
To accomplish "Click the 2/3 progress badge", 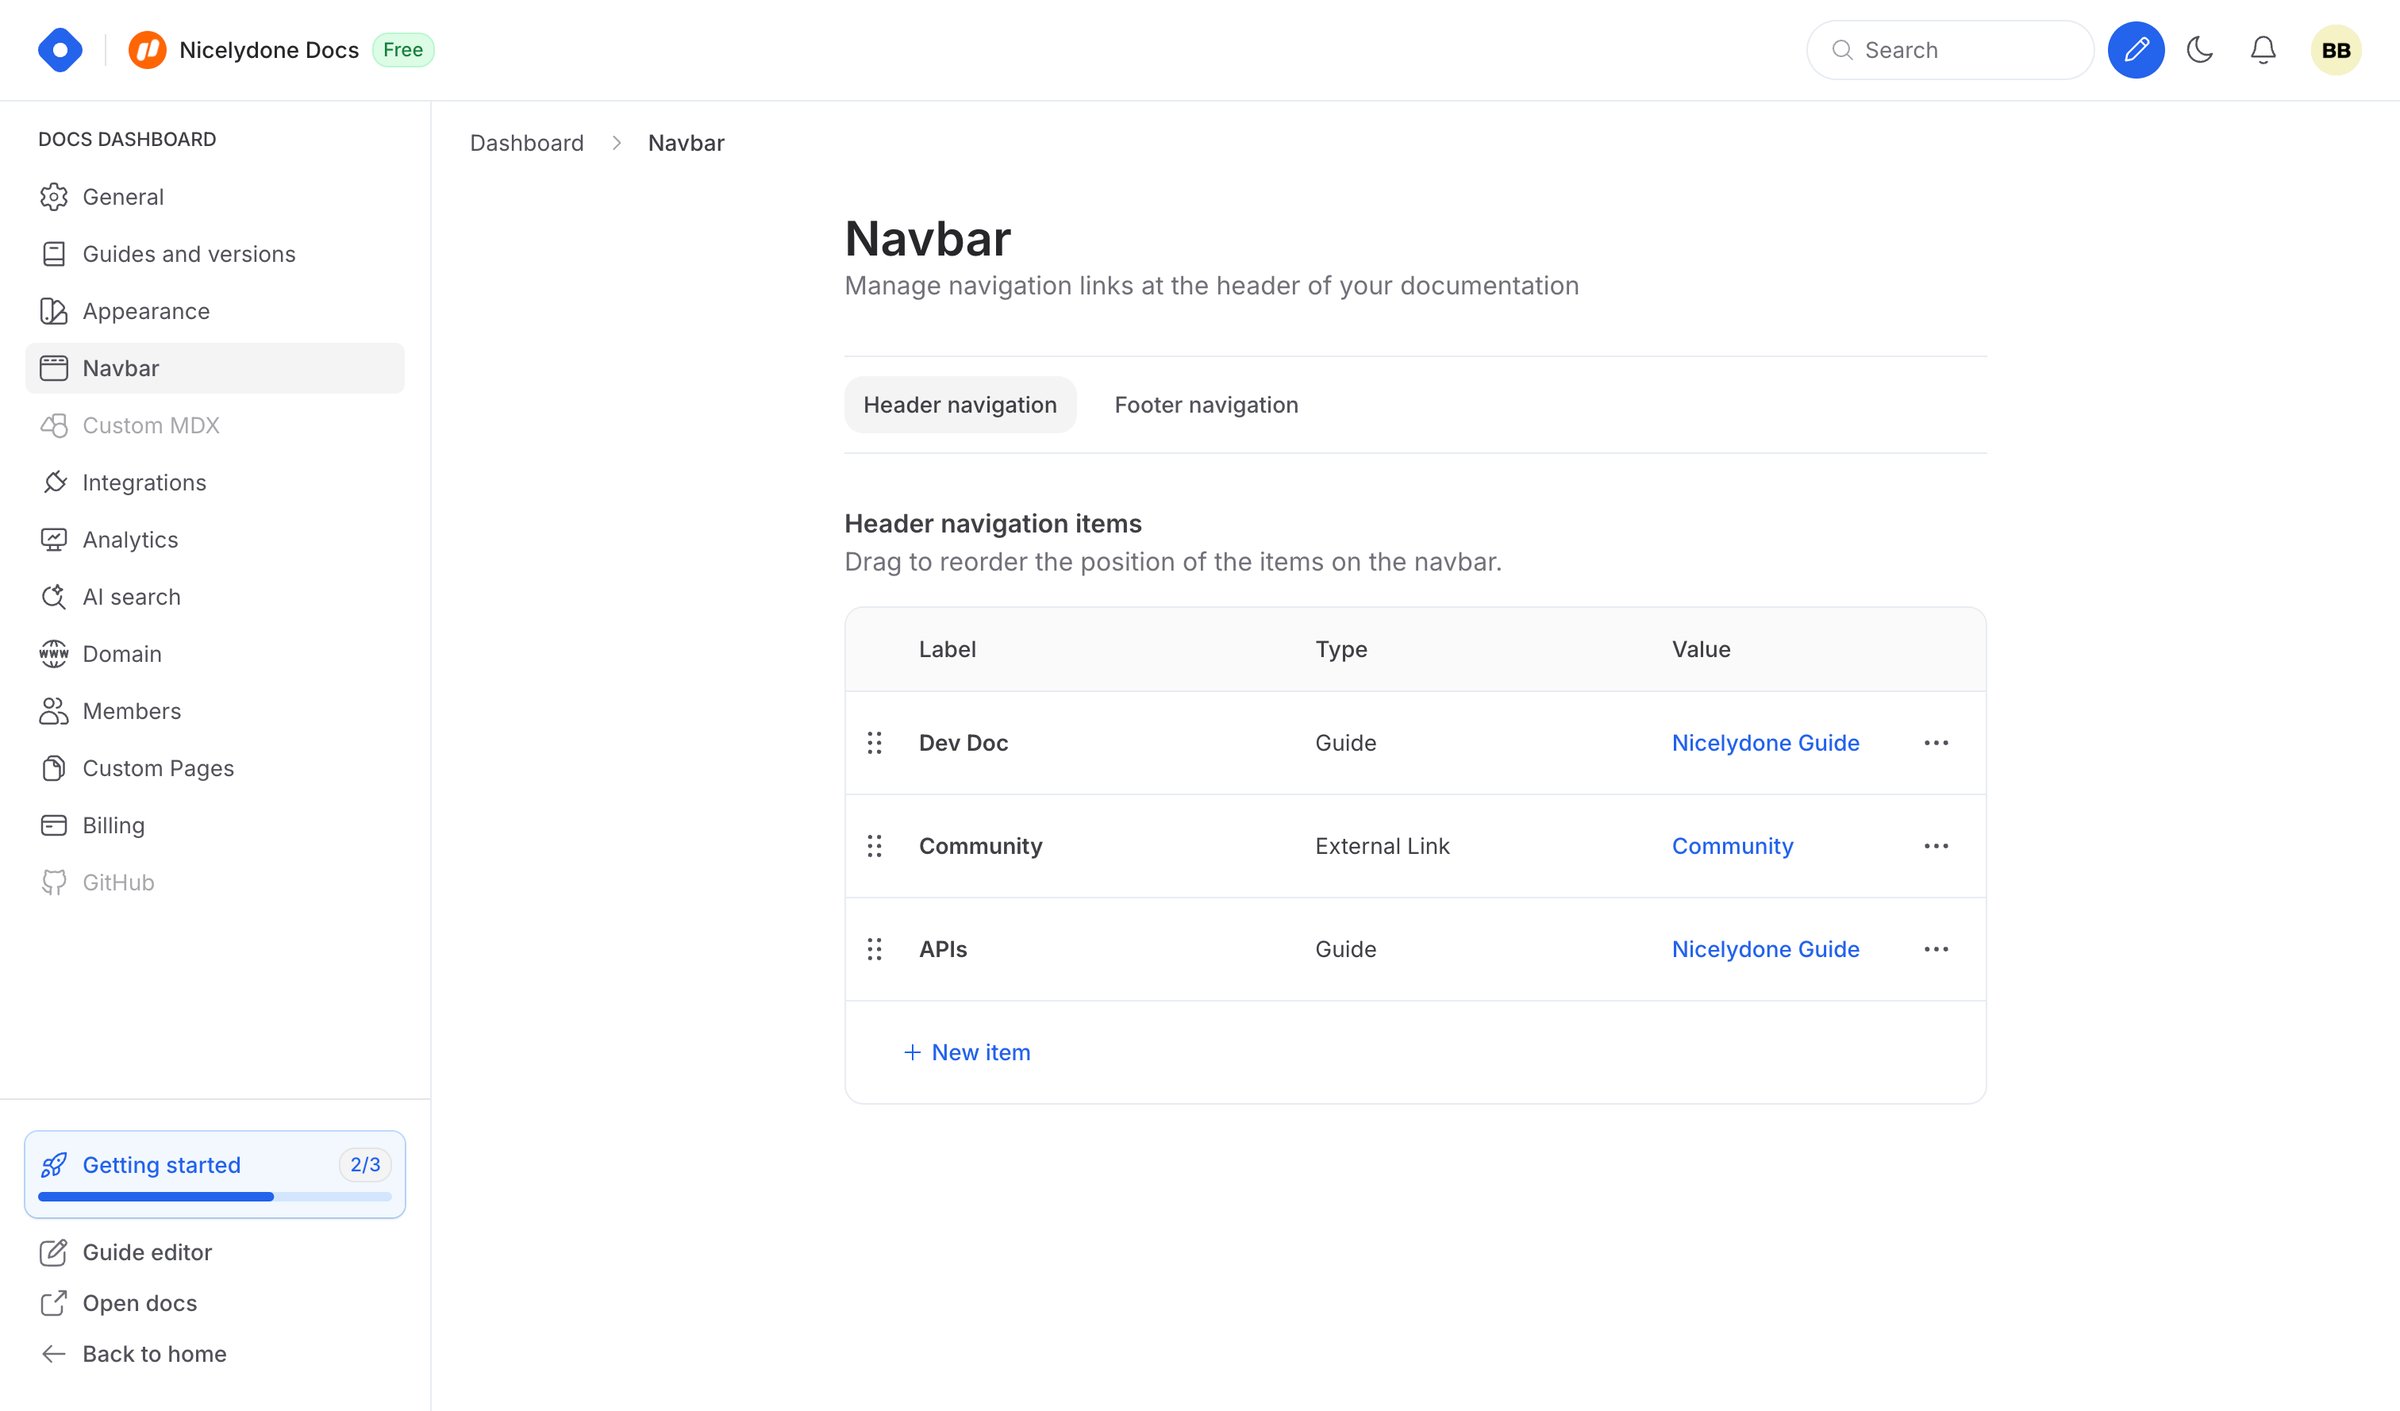I will coord(365,1165).
